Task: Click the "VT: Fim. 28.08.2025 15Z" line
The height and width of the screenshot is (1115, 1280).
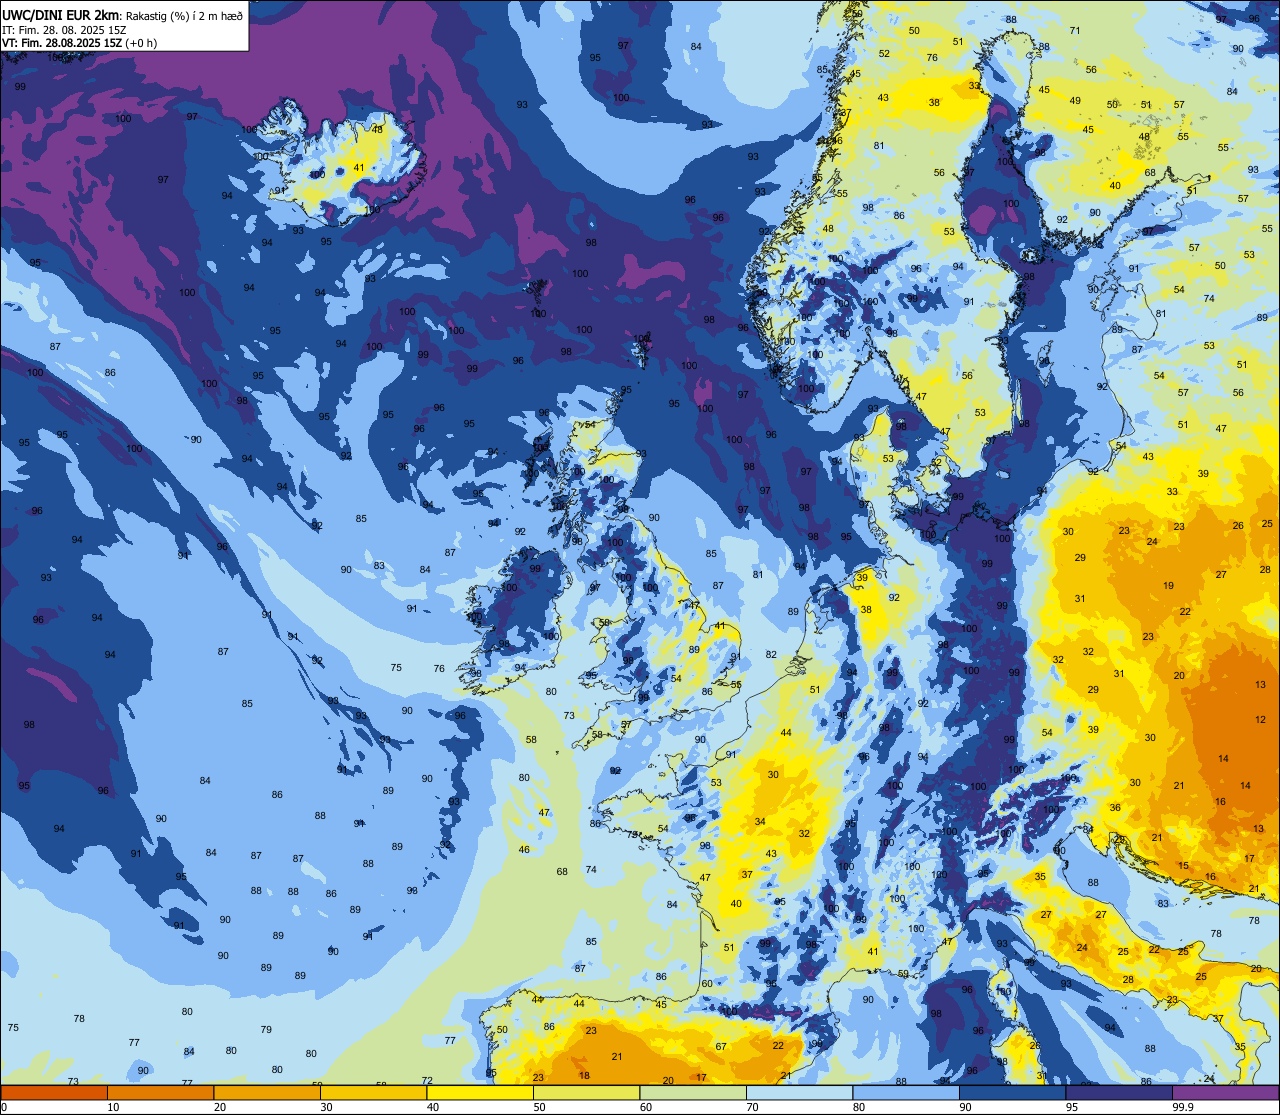Action: pos(61,42)
